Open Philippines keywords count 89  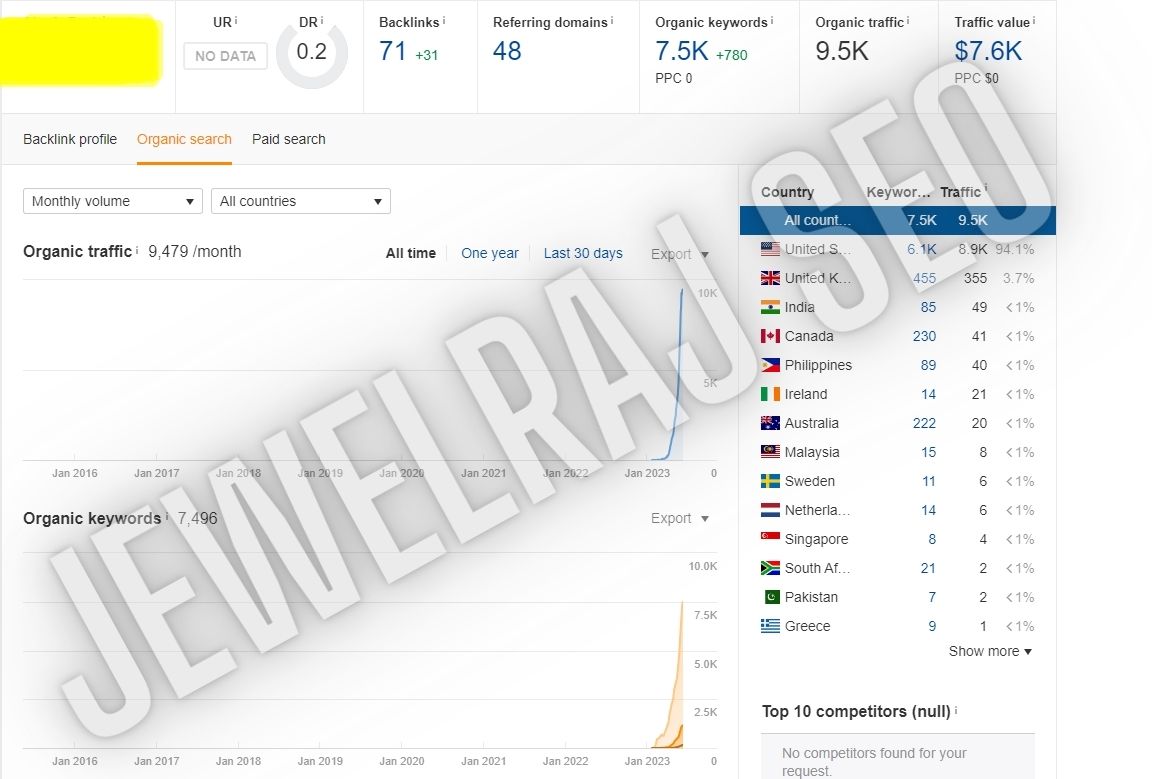coord(929,365)
